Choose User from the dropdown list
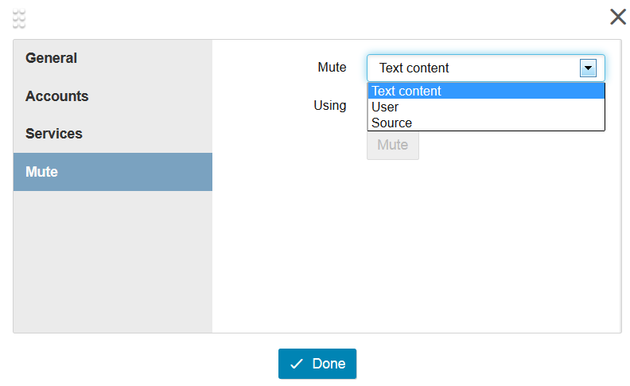 [x=486, y=107]
